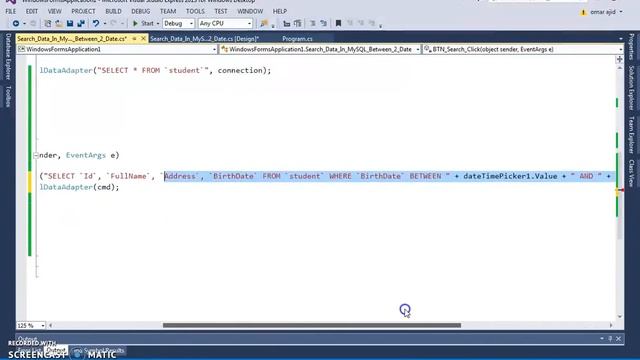This screenshot has height=360, width=640.
Task: Click the comment out lines icon
Action: click(312, 24)
